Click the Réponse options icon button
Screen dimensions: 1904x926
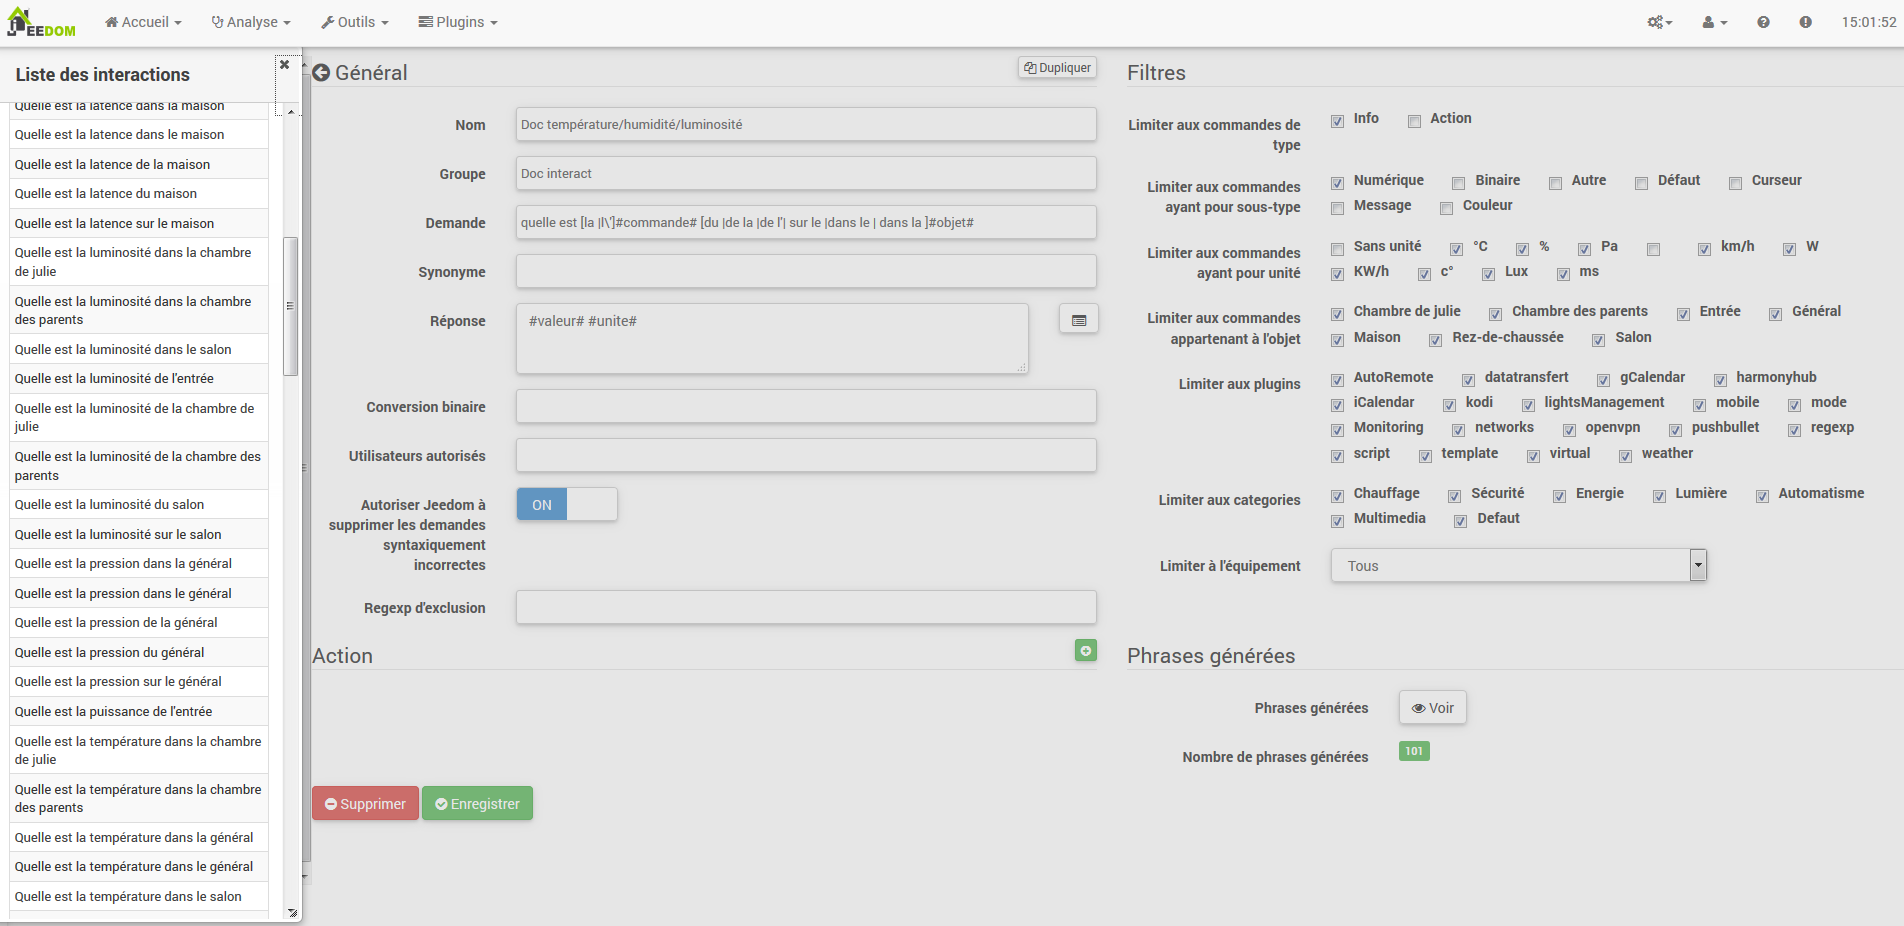coord(1078,320)
